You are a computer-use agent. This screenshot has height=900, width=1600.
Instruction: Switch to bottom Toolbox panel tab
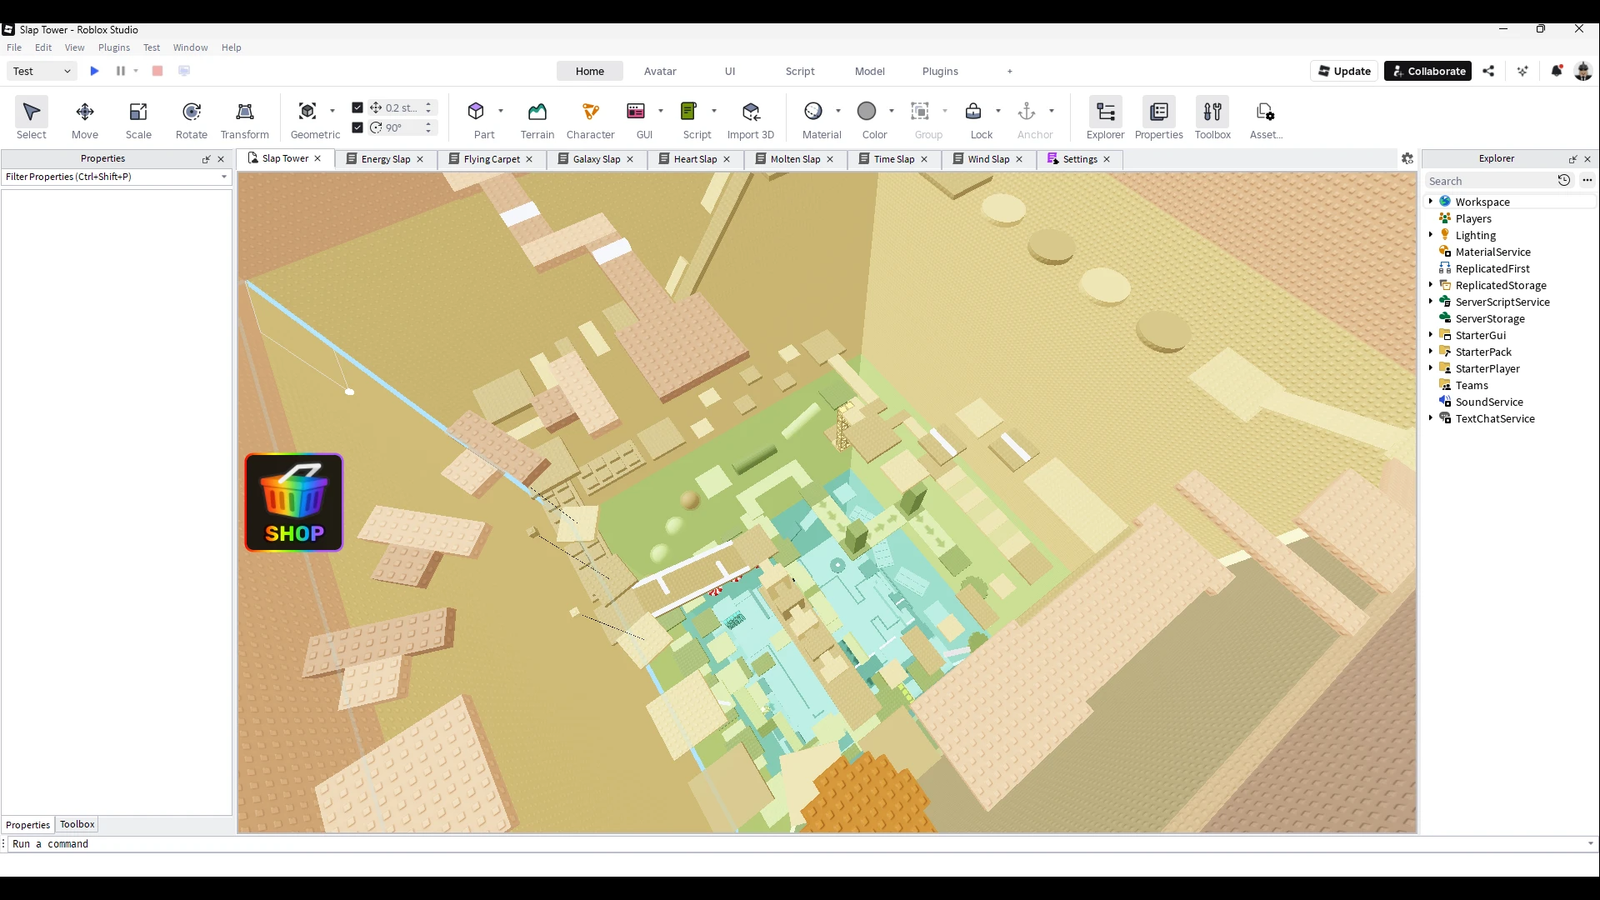click(x=77, y=824)
